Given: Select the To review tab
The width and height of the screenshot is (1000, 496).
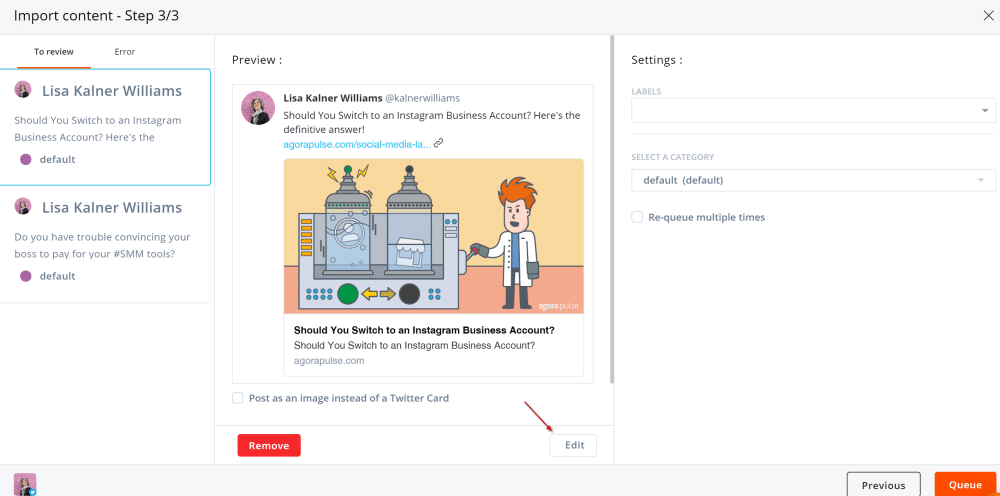Looking at the screenshot, I should (x=53, y=52).
